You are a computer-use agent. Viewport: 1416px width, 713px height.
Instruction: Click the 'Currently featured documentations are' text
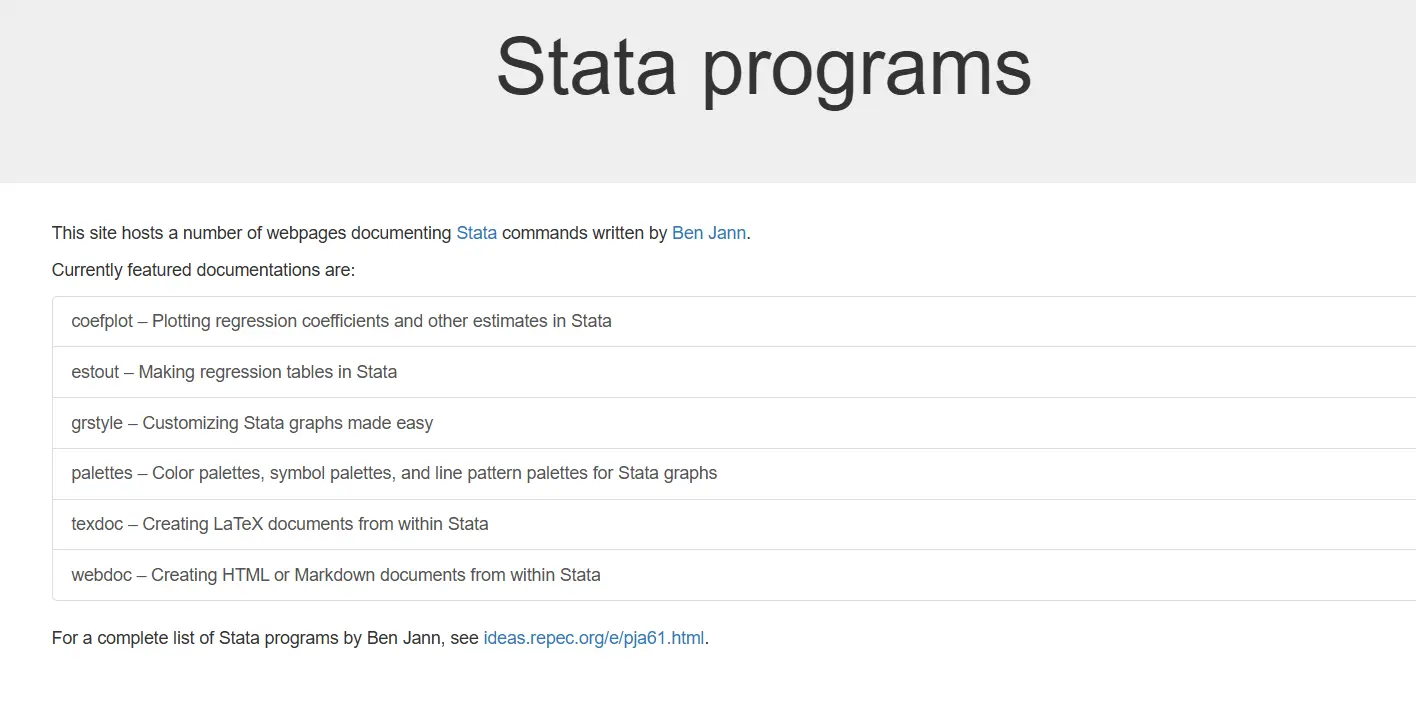[x=203, y=270]
